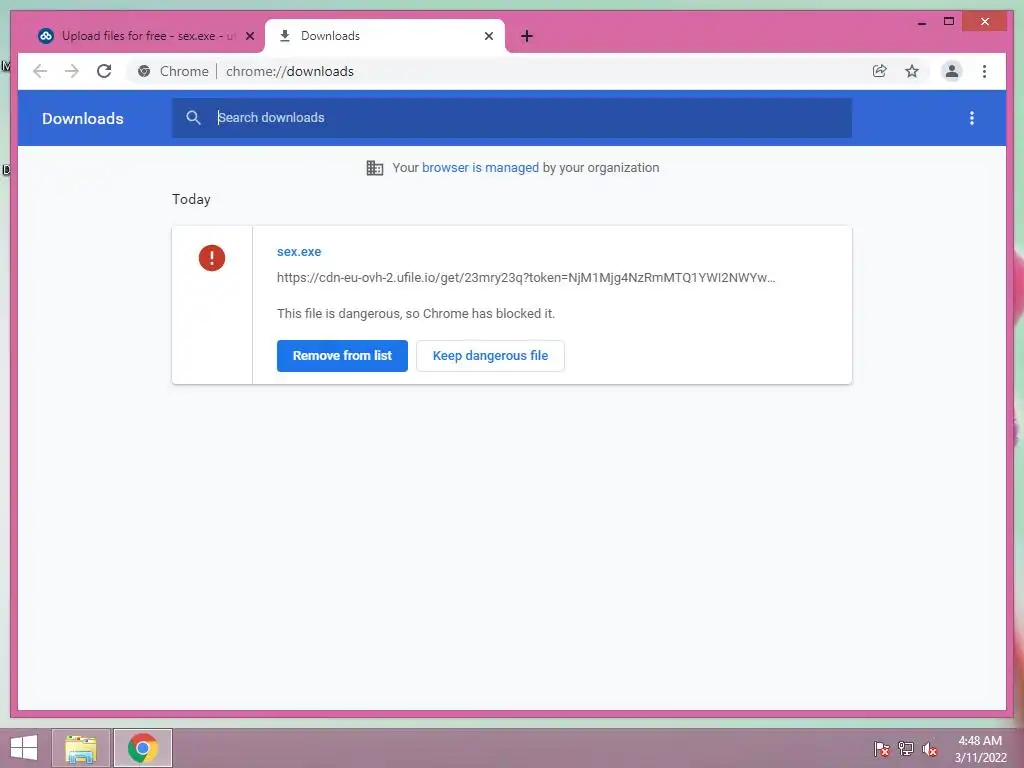Close the Downloads tab
1024x768 pixels.
point(488,36)
